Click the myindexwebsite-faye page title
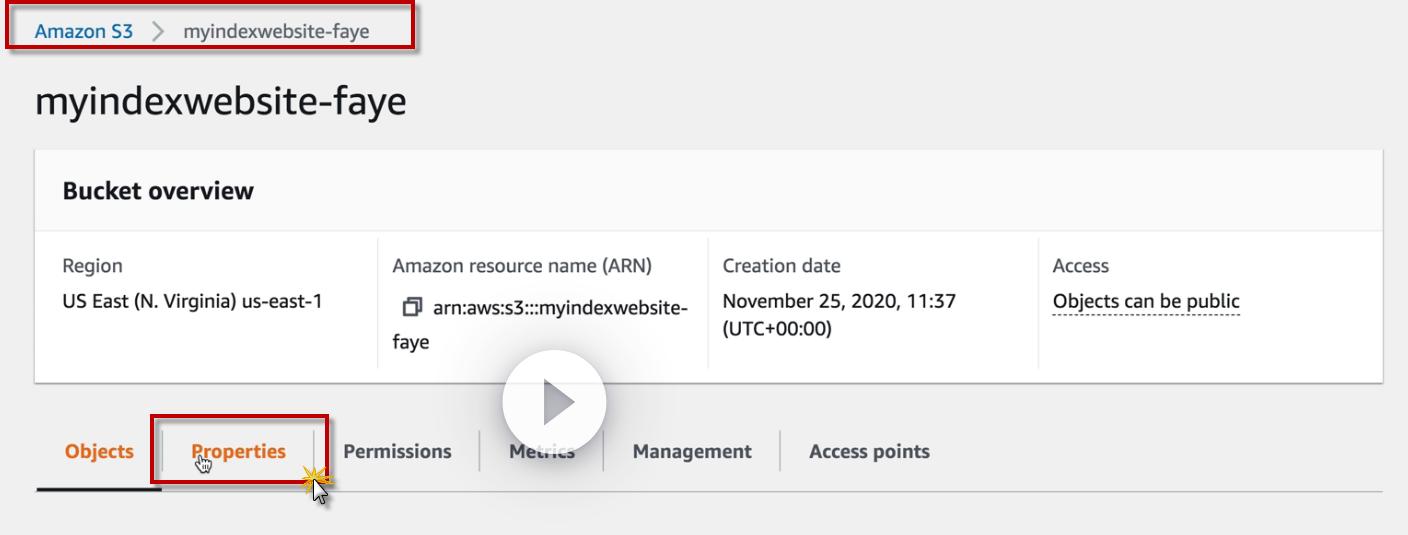 [221, 102]
